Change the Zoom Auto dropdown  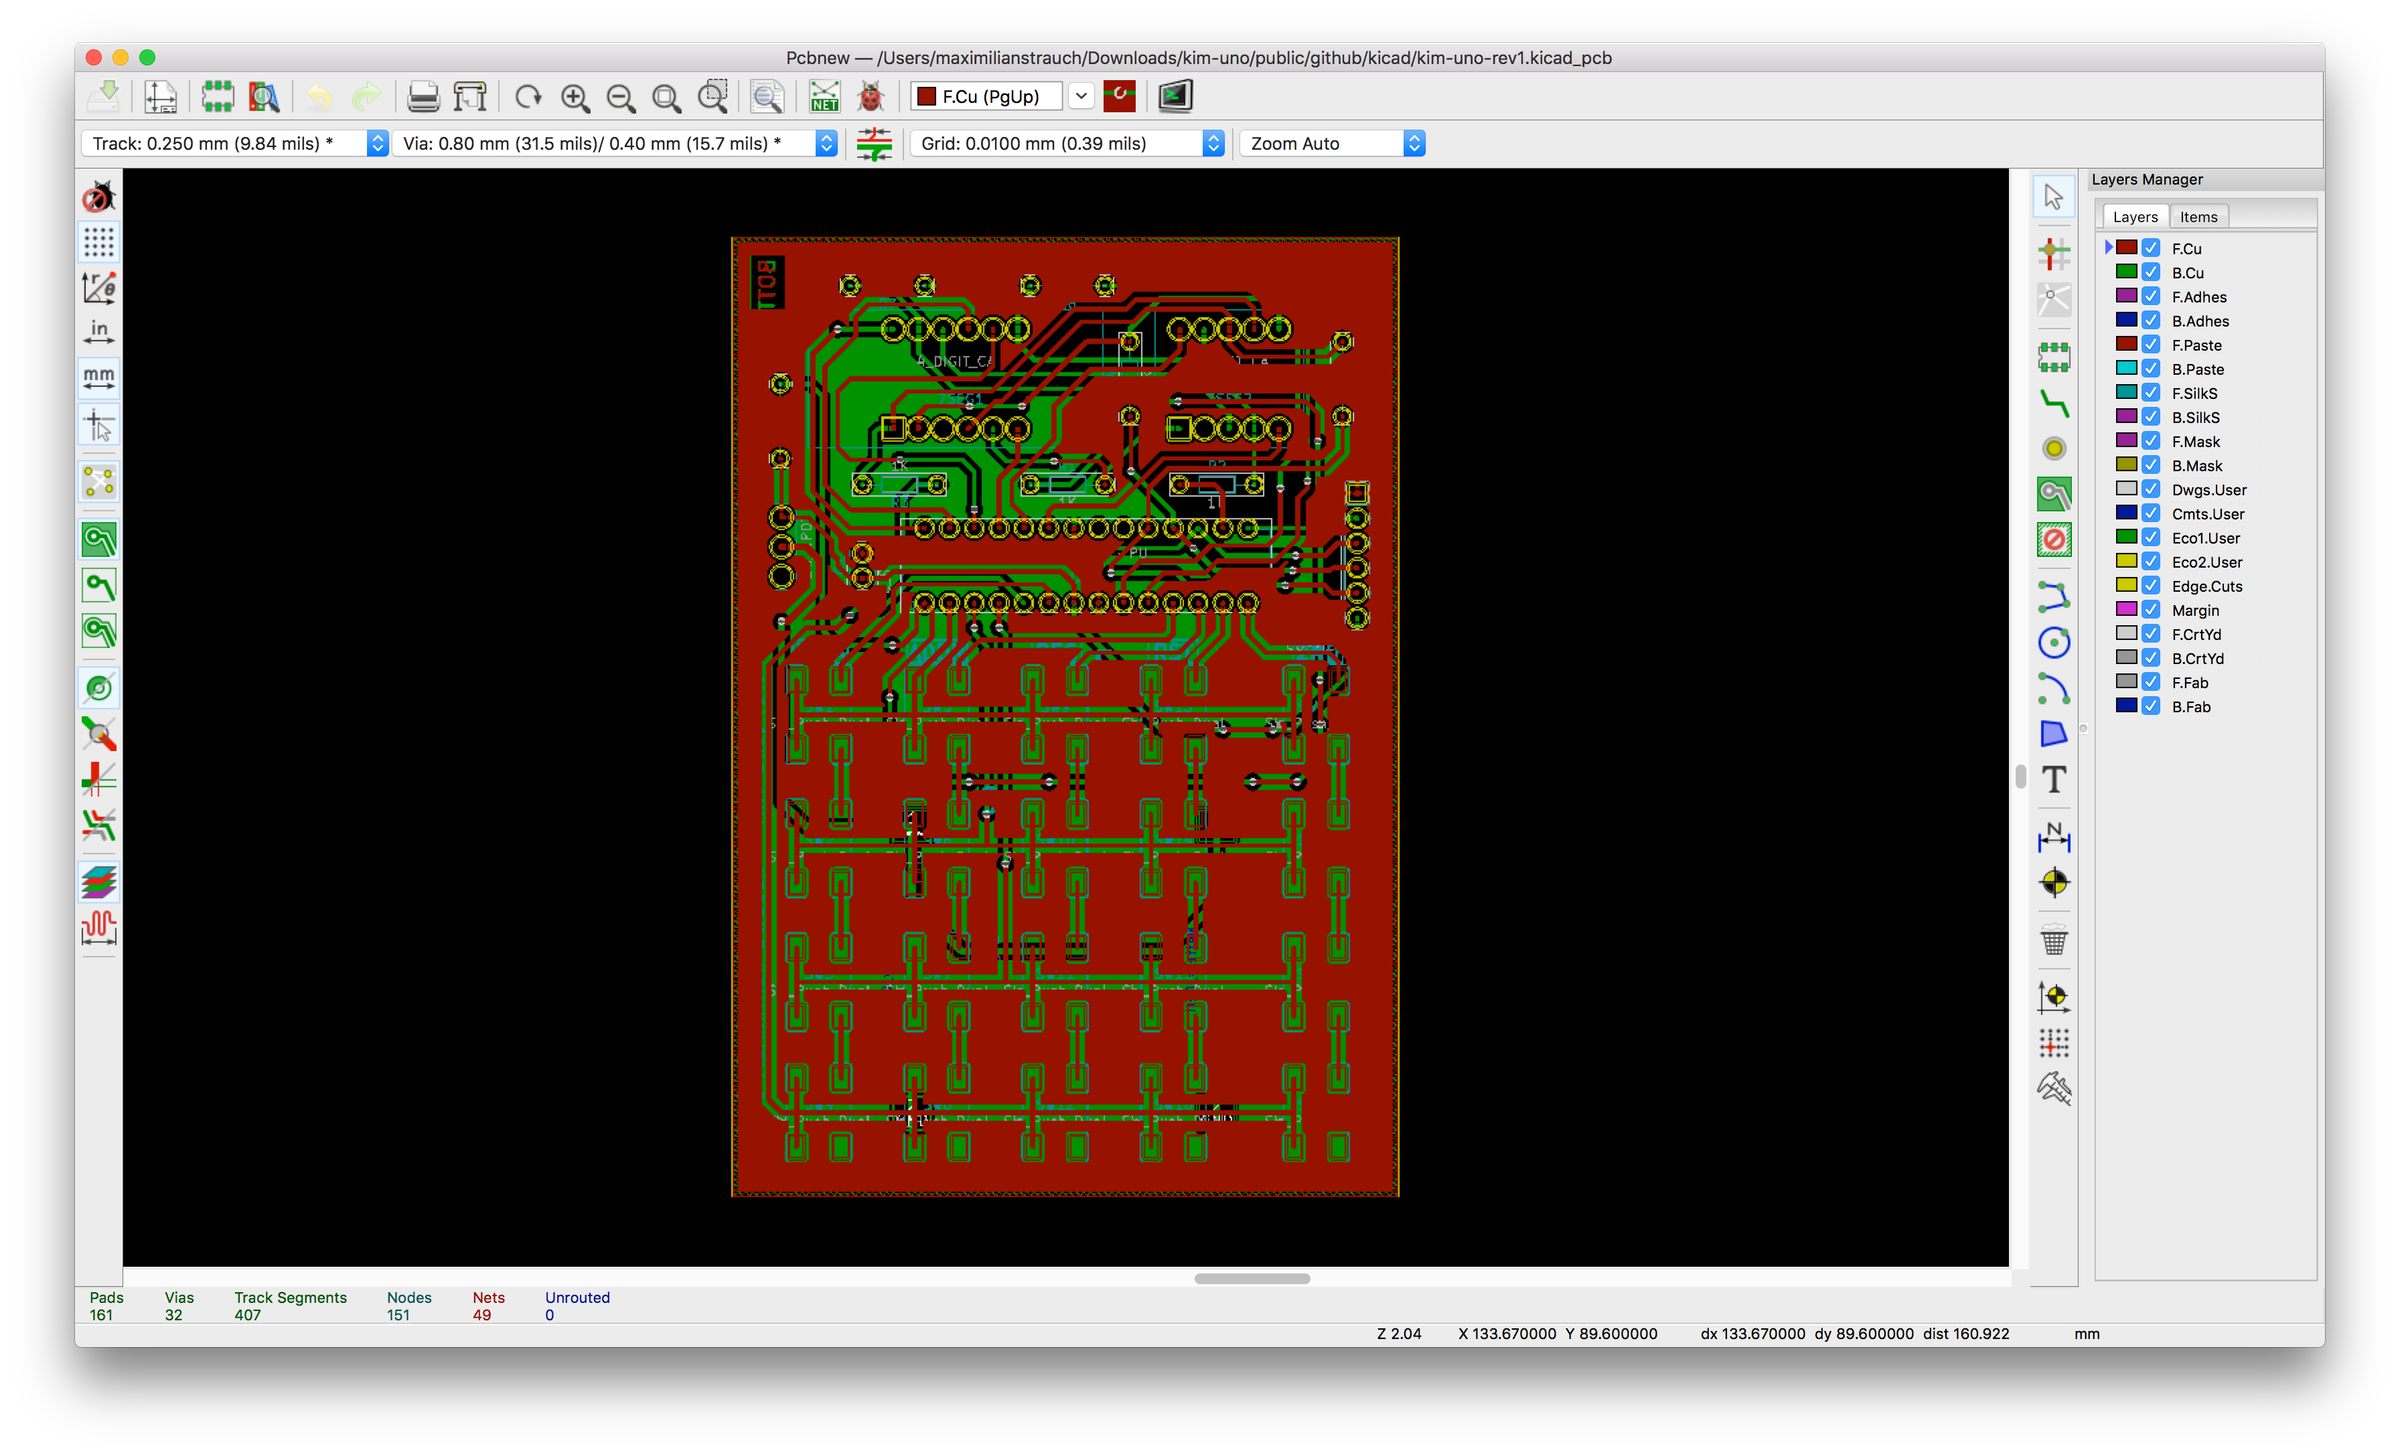(x=1413, y=143)
